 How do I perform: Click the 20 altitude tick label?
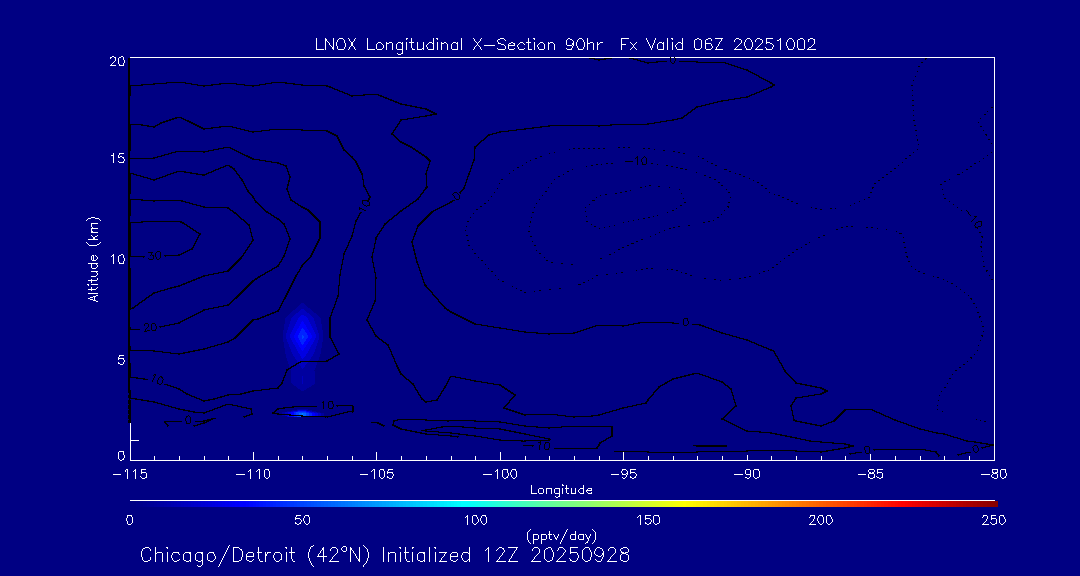point(117,60)
